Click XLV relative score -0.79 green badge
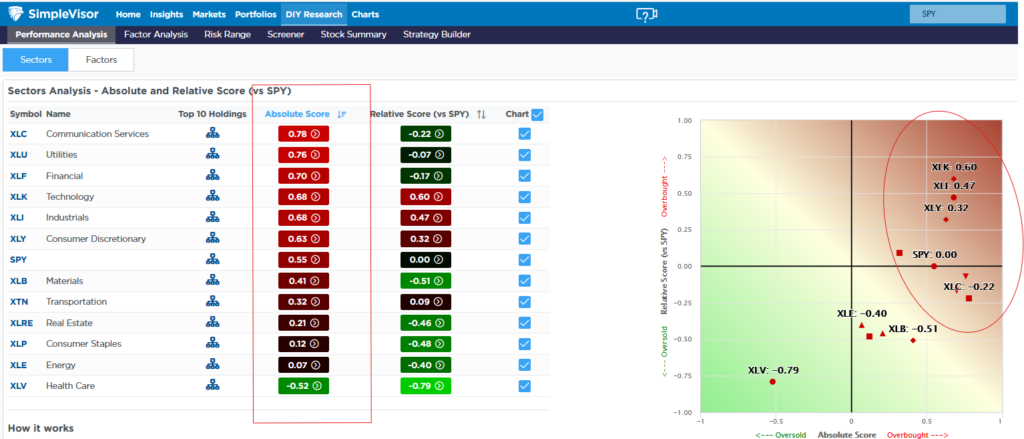The image size is (1024, 439). [x=426, y=386]
